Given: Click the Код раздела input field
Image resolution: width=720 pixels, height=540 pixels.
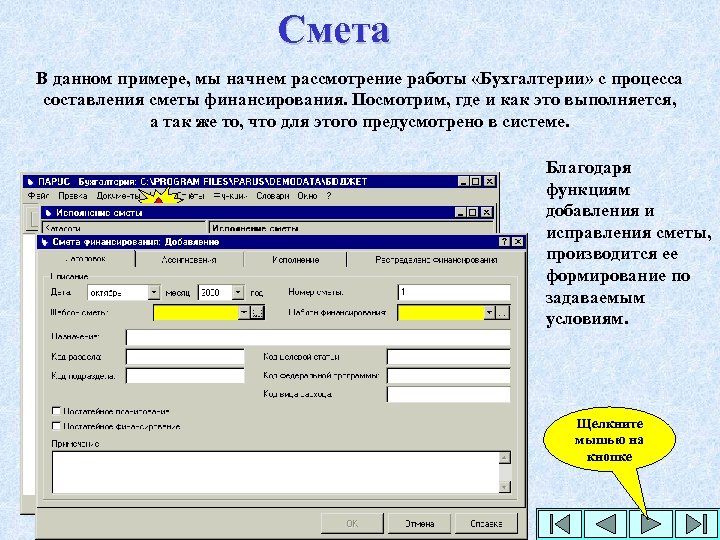Looking at the screenshot, I should [x=185, y=357].
